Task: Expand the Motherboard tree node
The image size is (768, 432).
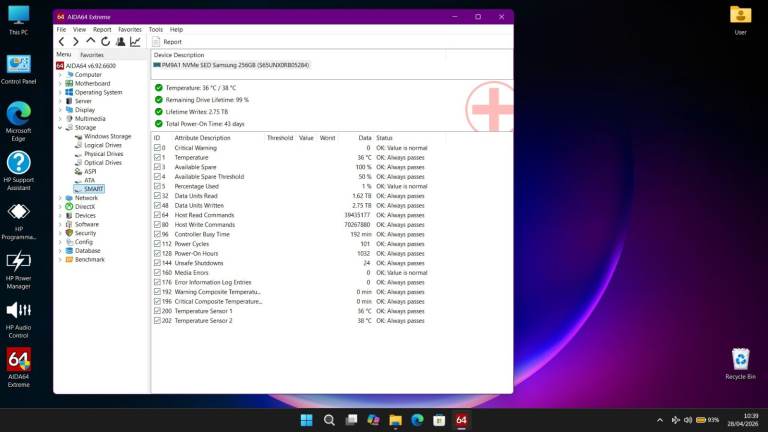Action: click(x=60, y=84)
